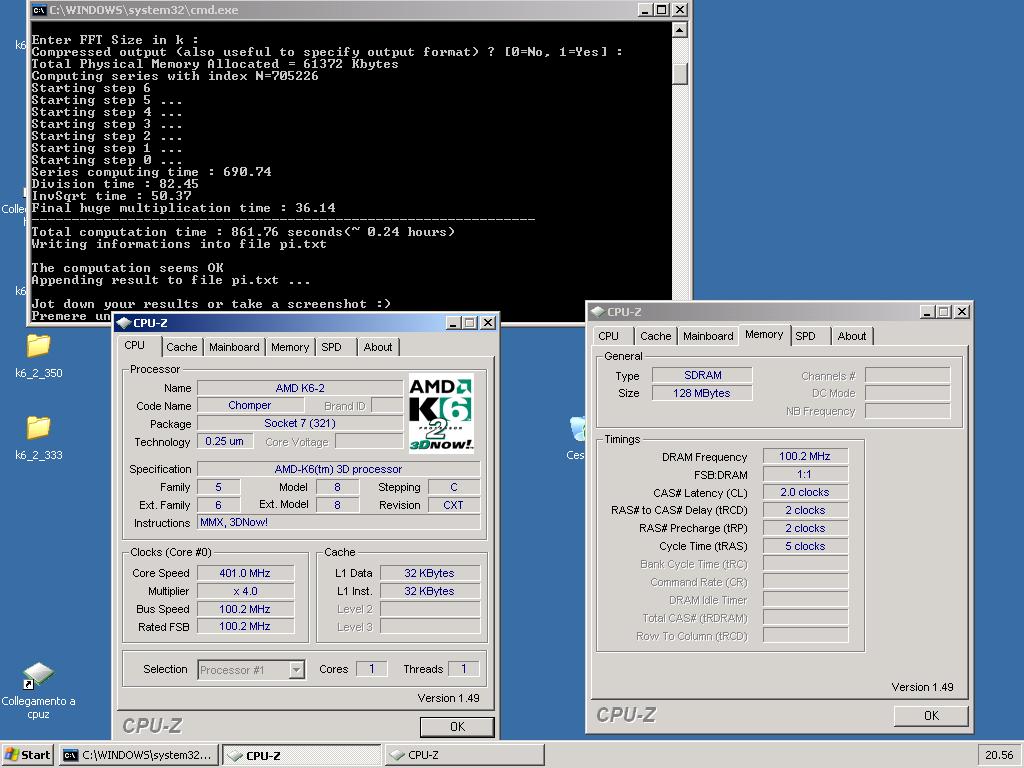Click the Socket 7 (321) package field
The height and width of the screenshot is (768, 1024).
click(x=300, y=423)
